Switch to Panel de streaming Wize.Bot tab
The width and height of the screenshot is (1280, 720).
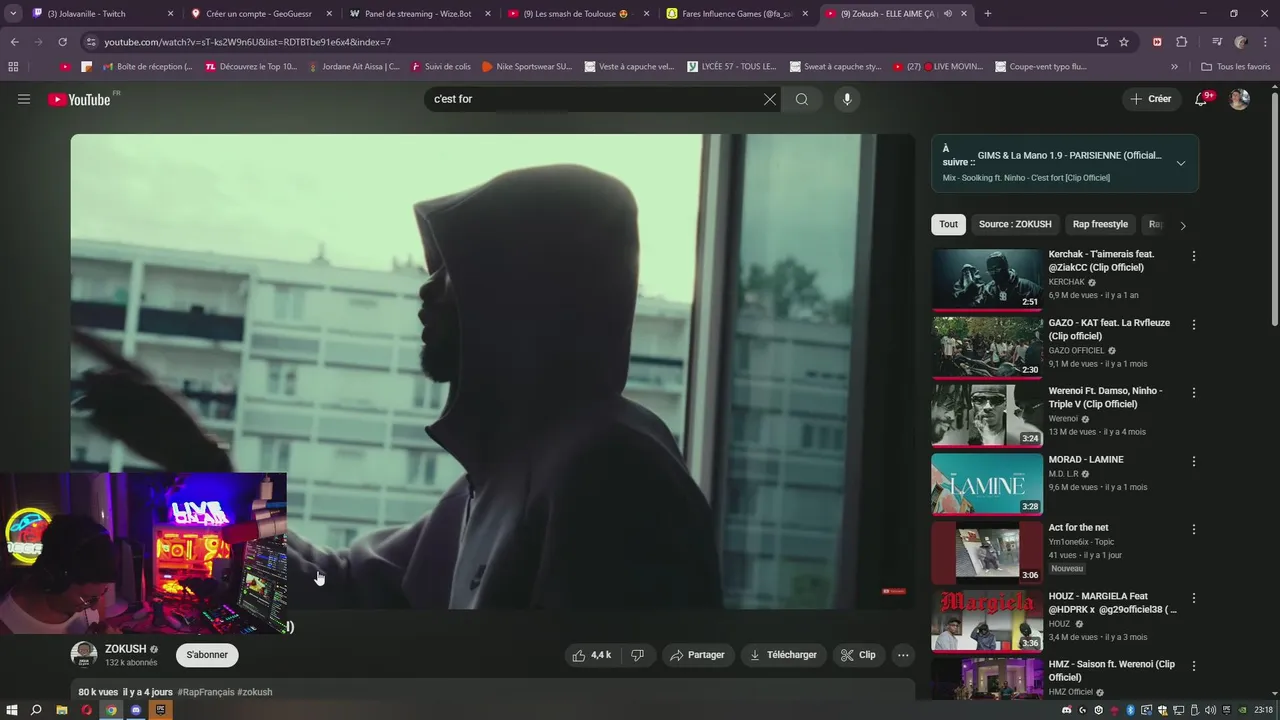[420, 14]
